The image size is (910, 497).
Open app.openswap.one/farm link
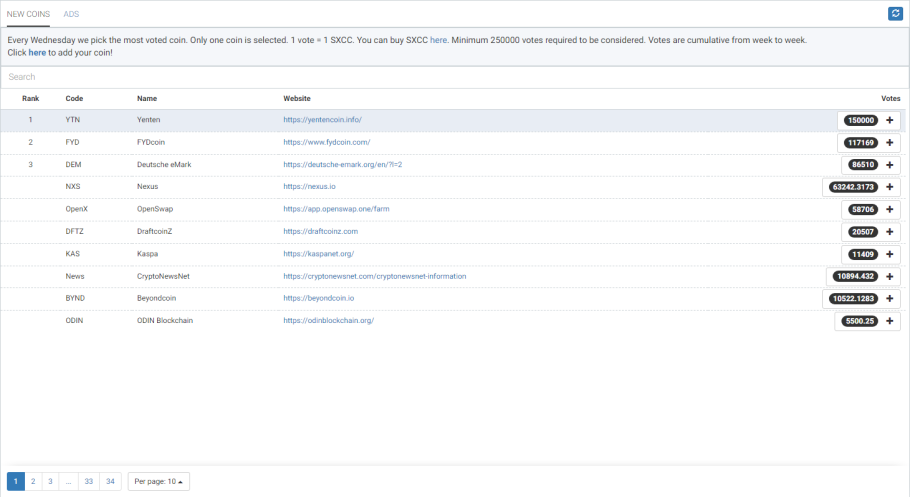[336, 209]
